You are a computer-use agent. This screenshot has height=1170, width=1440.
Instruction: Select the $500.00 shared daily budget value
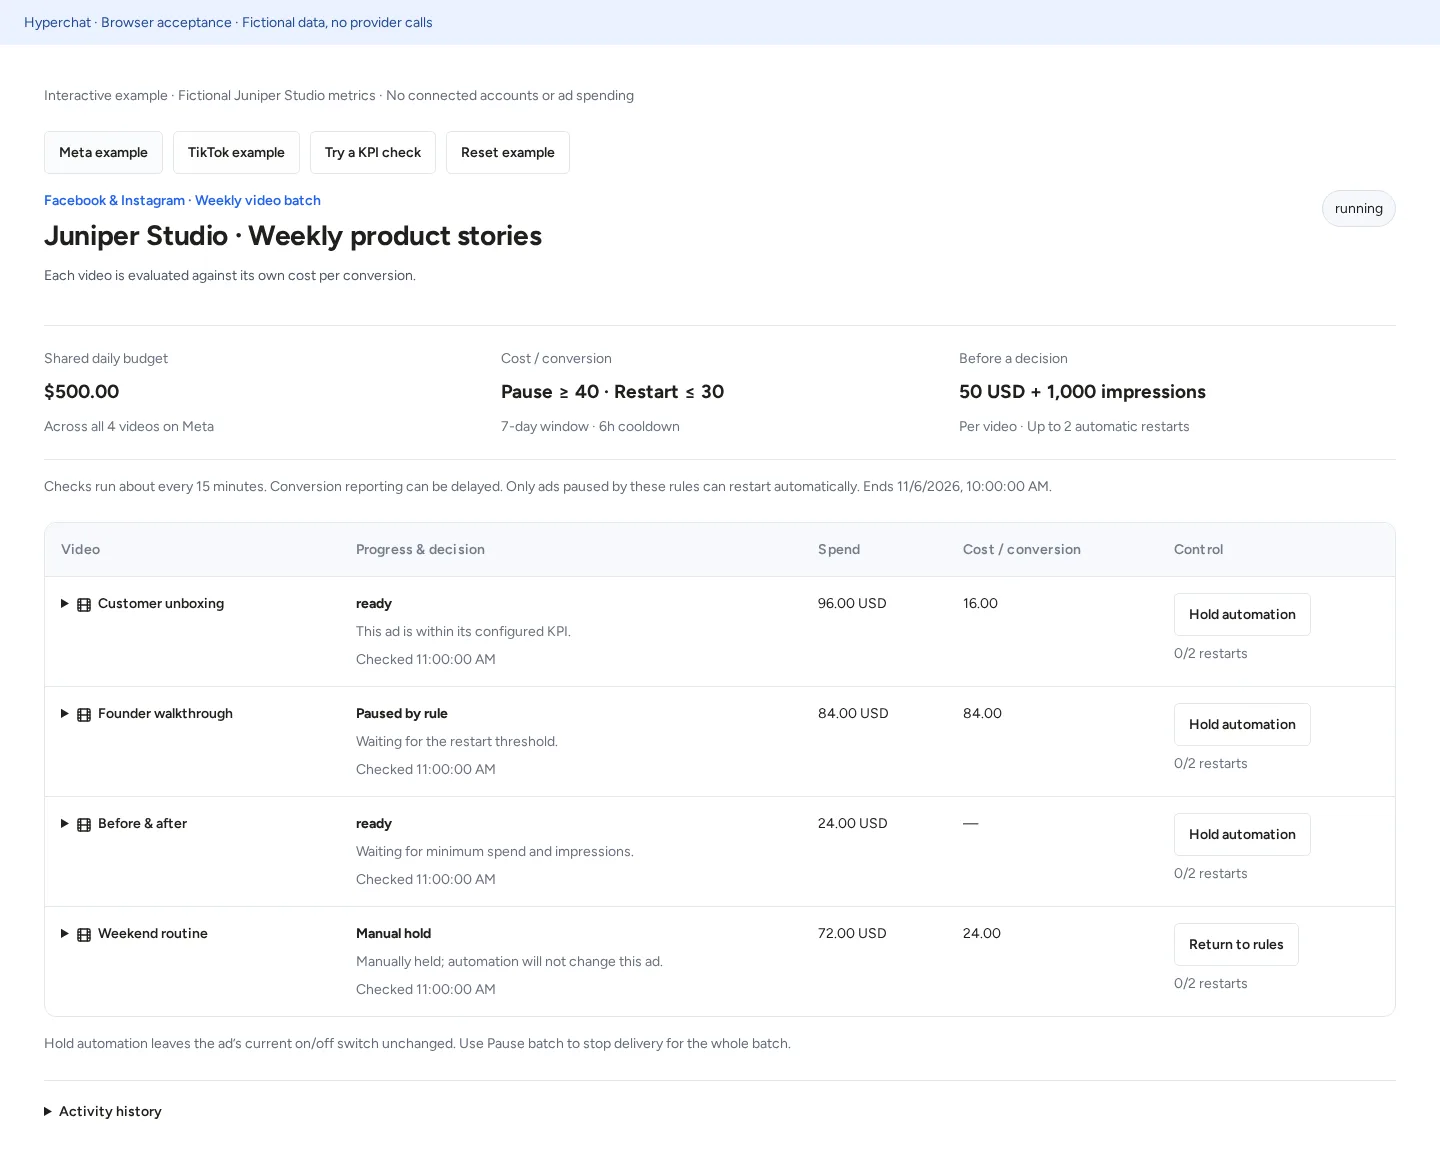[x=82, y=392]
